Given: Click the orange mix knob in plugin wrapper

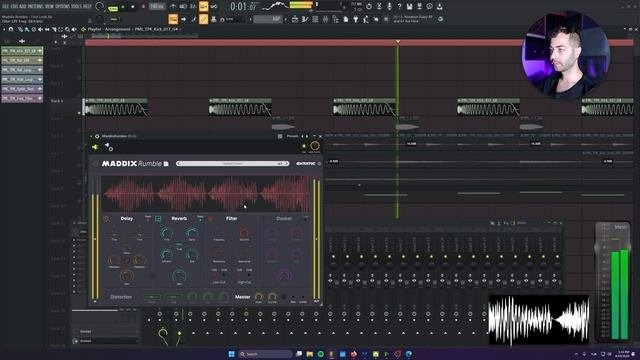Looking at the screenshot, I should 315,146.
